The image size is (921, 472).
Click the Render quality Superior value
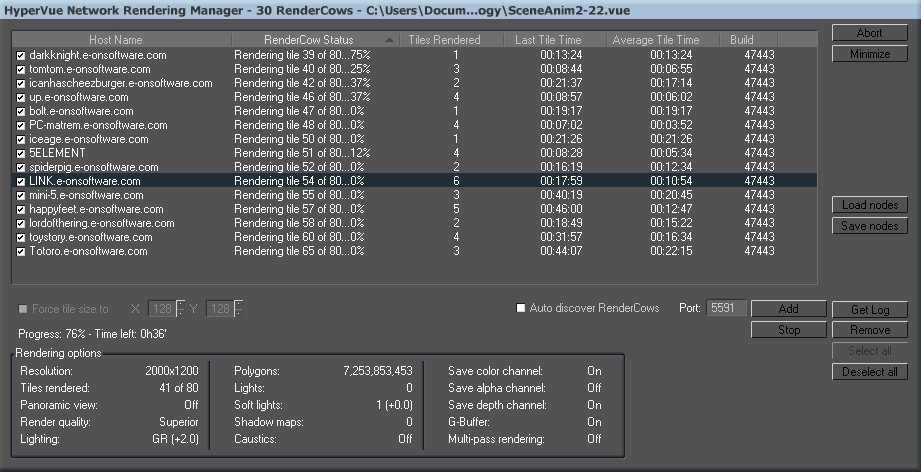(x=179, y=422)
